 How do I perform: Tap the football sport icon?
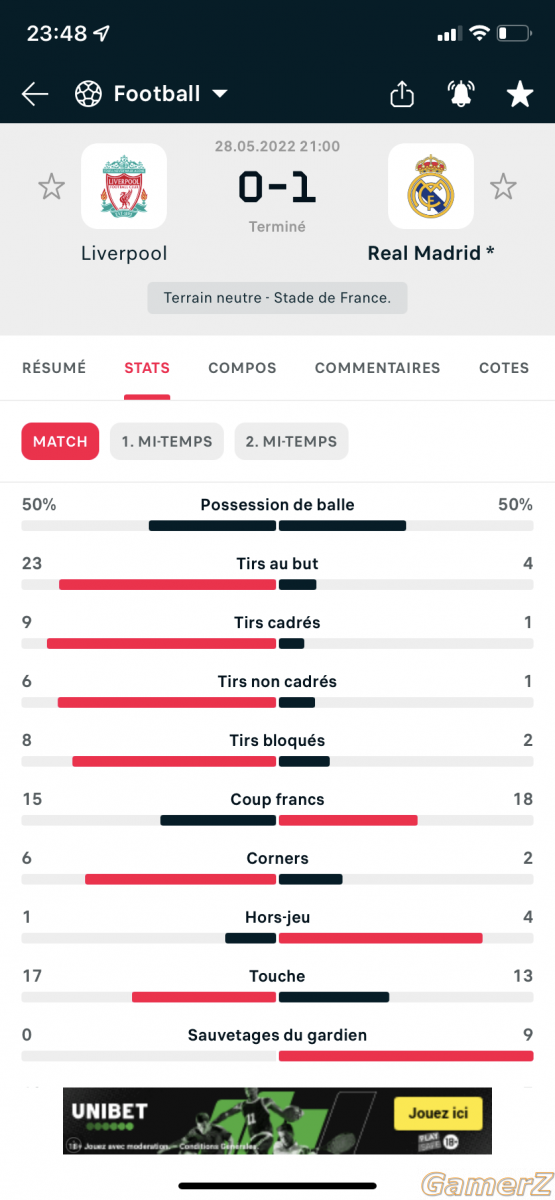pos(89,94)
